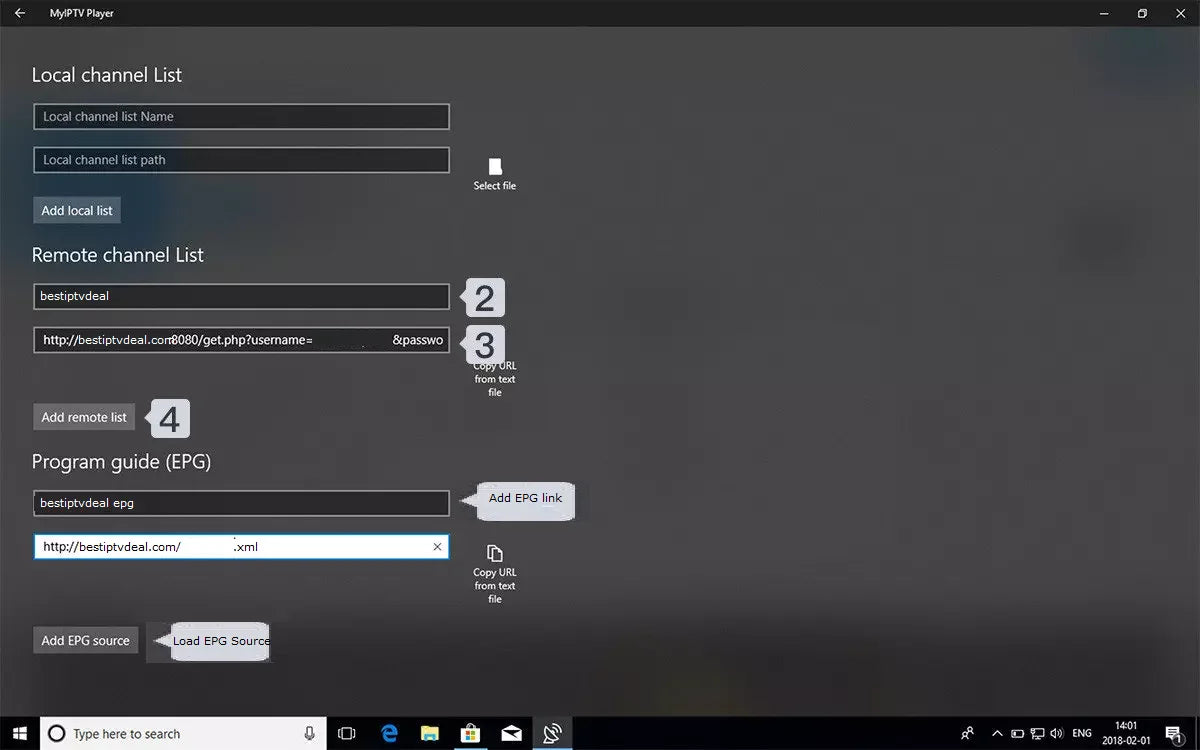
Task: Open File Explorer from taskbar
Action: pyautogui.click(x=429, y=733)
